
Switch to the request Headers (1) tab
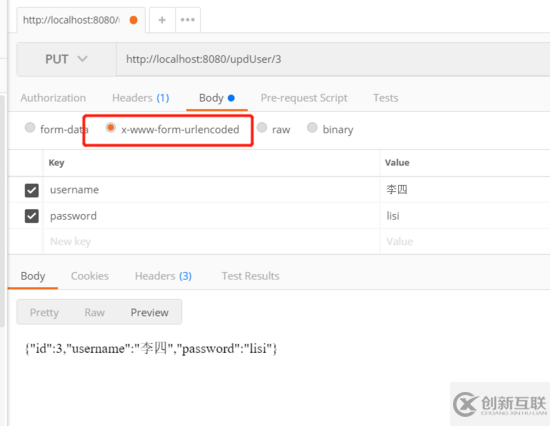pos(141,98)
